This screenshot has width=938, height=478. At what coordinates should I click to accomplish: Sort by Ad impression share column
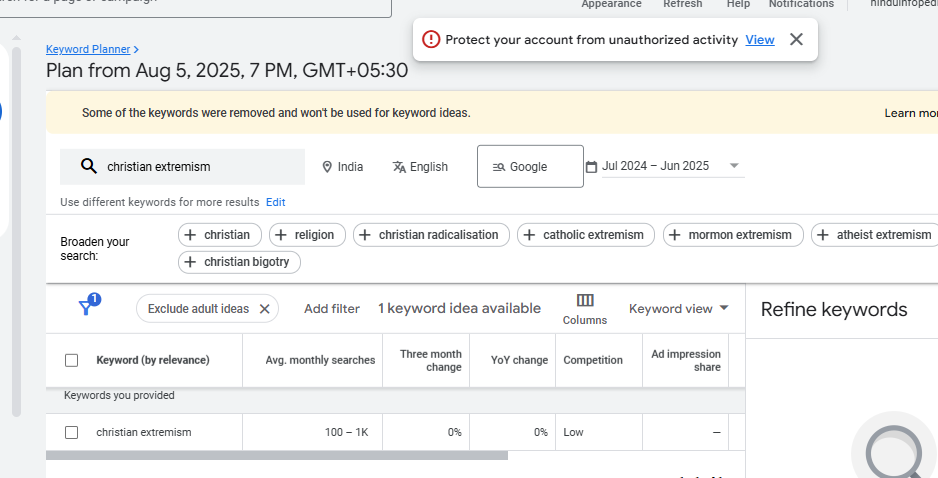pyautogui.click(x=686, y=361)
